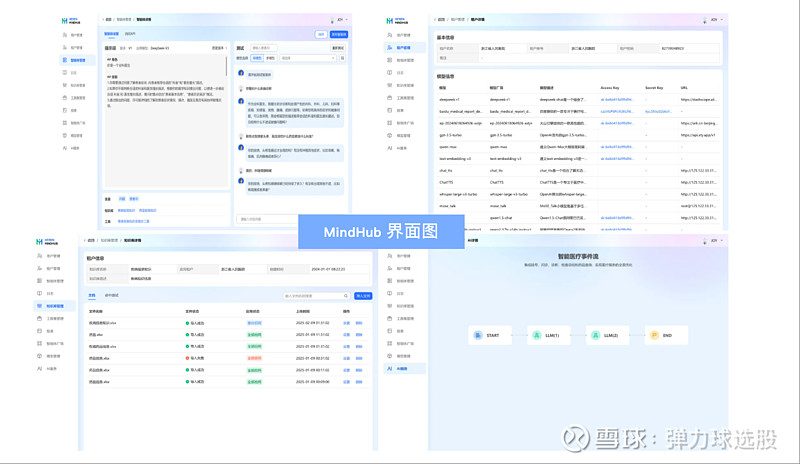This screenshot has height=464, width=800.
Task: Click AI sidebar icon in the agent chat panel
Action: pyautogui.click(x=65, y=148)
